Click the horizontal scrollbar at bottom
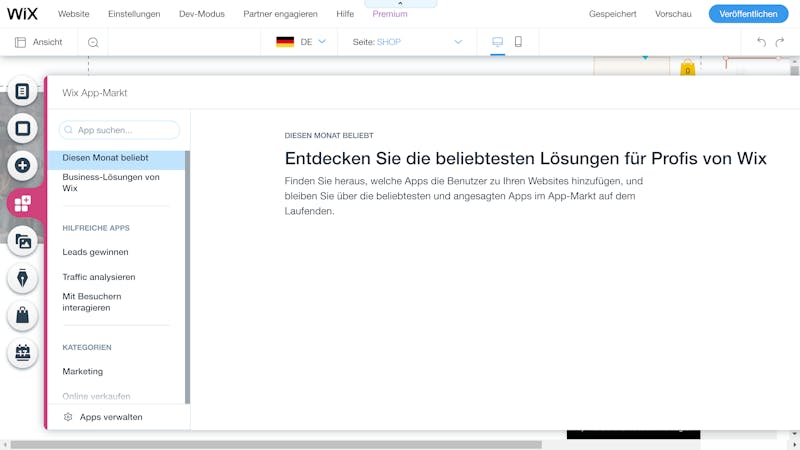The height and width of the screenshot is (450, 800). click(276, 445)
